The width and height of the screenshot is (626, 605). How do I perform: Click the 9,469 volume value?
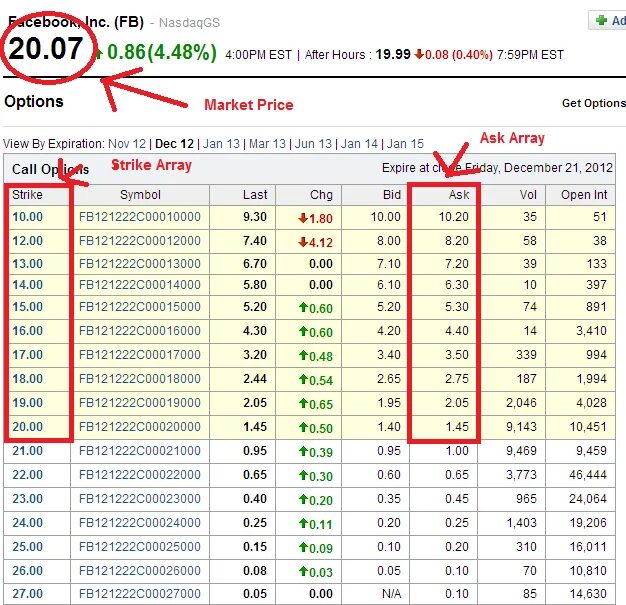[521, 451]
